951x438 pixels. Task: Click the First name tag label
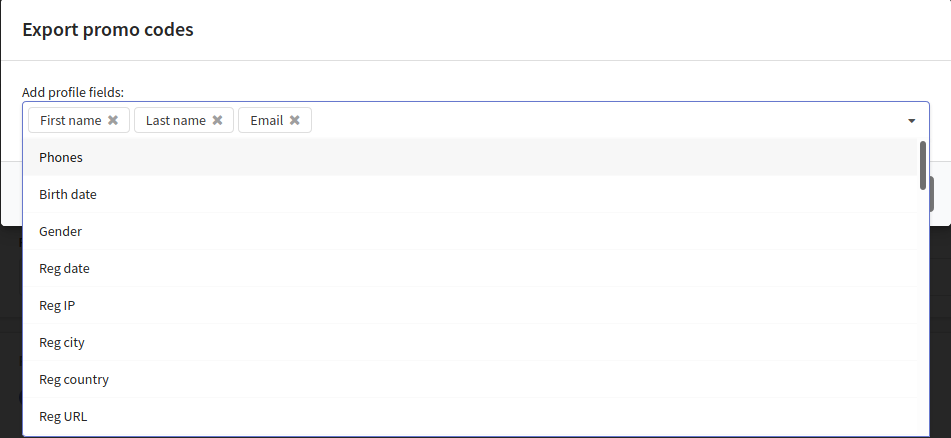tap(70, 120)
